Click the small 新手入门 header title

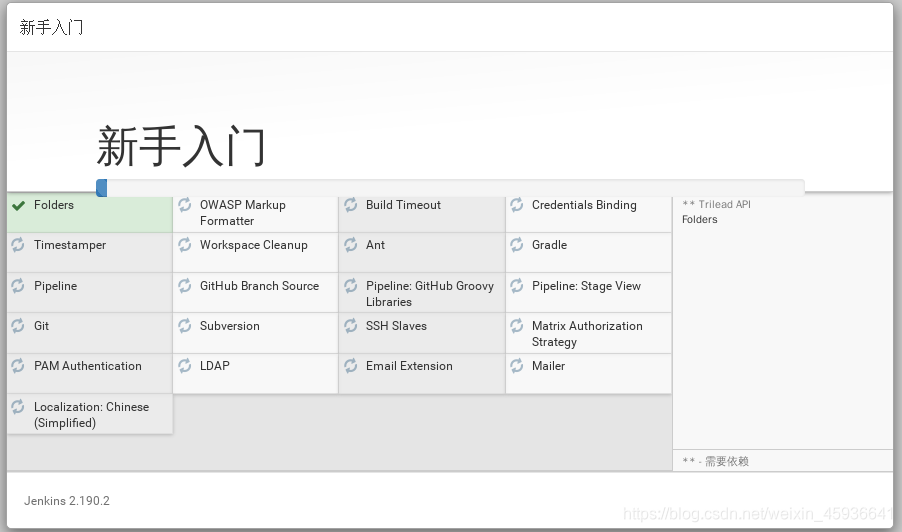[x=51, y=28]
